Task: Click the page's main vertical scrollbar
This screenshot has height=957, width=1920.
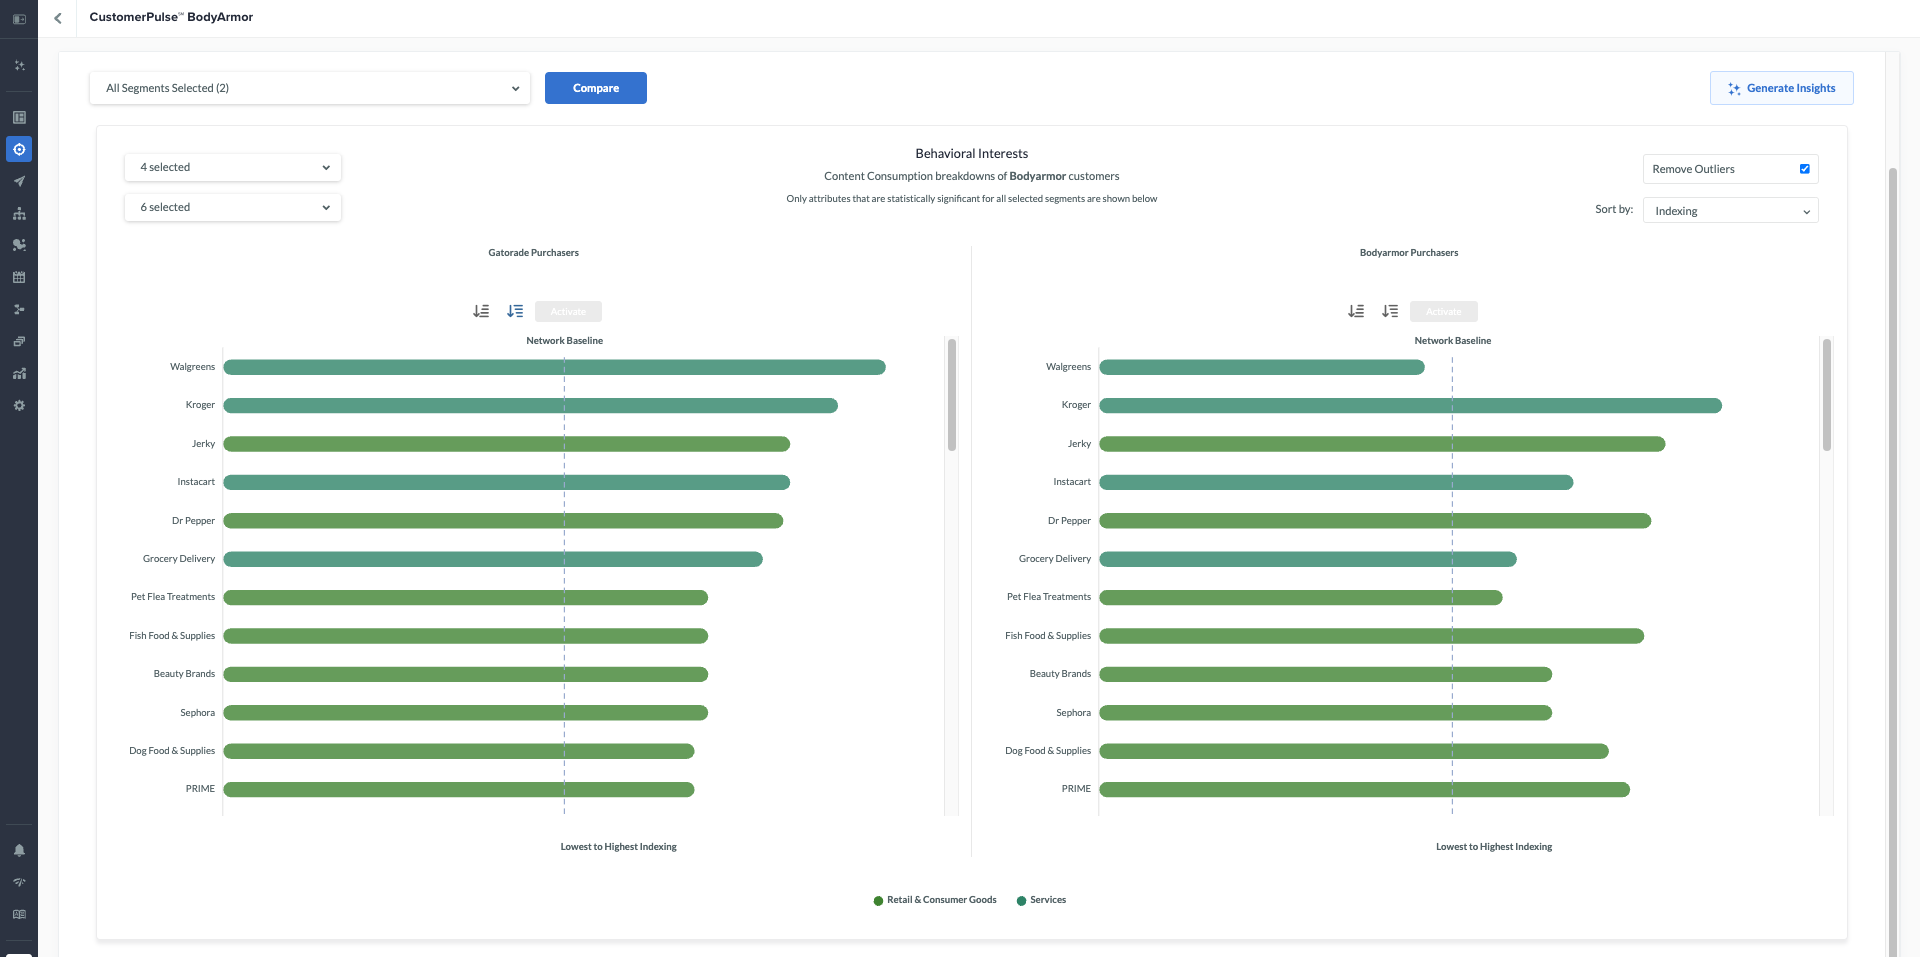Action: 1892,560
